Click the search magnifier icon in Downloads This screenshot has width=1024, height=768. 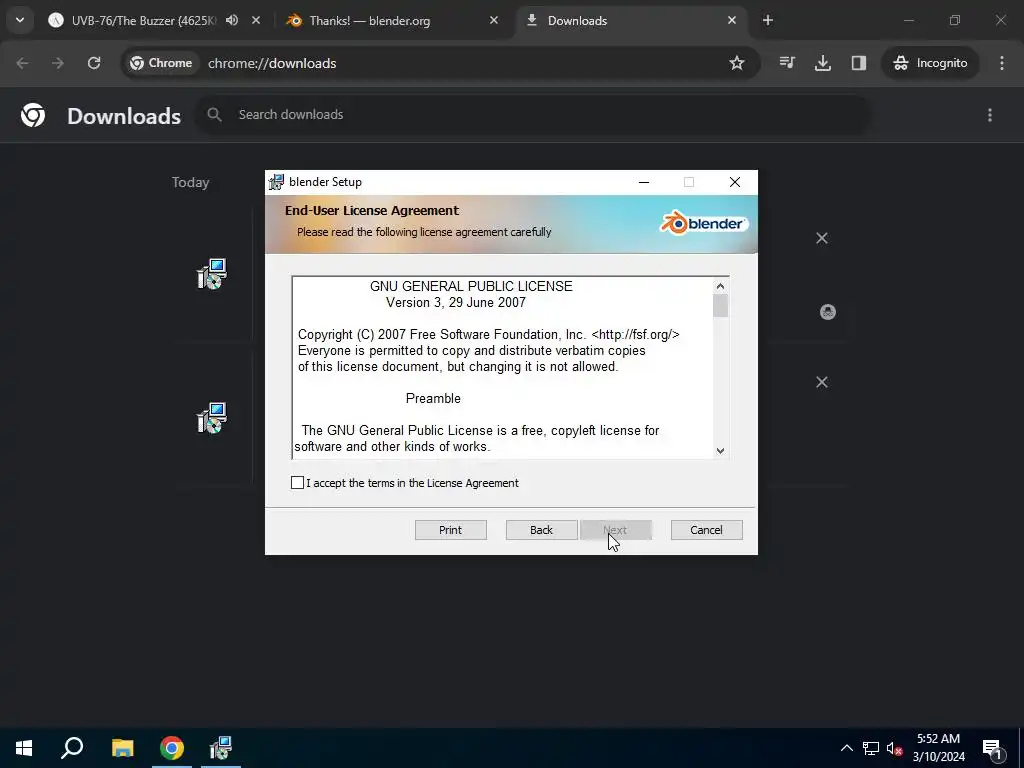pyautogui.click(x=214, y=115)
